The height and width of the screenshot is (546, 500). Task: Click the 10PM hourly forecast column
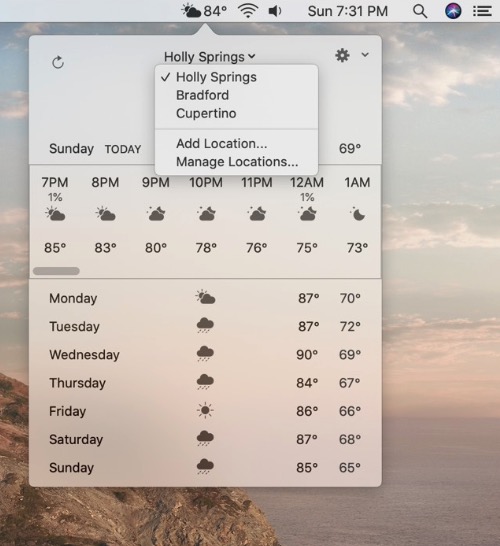[206, 215]
